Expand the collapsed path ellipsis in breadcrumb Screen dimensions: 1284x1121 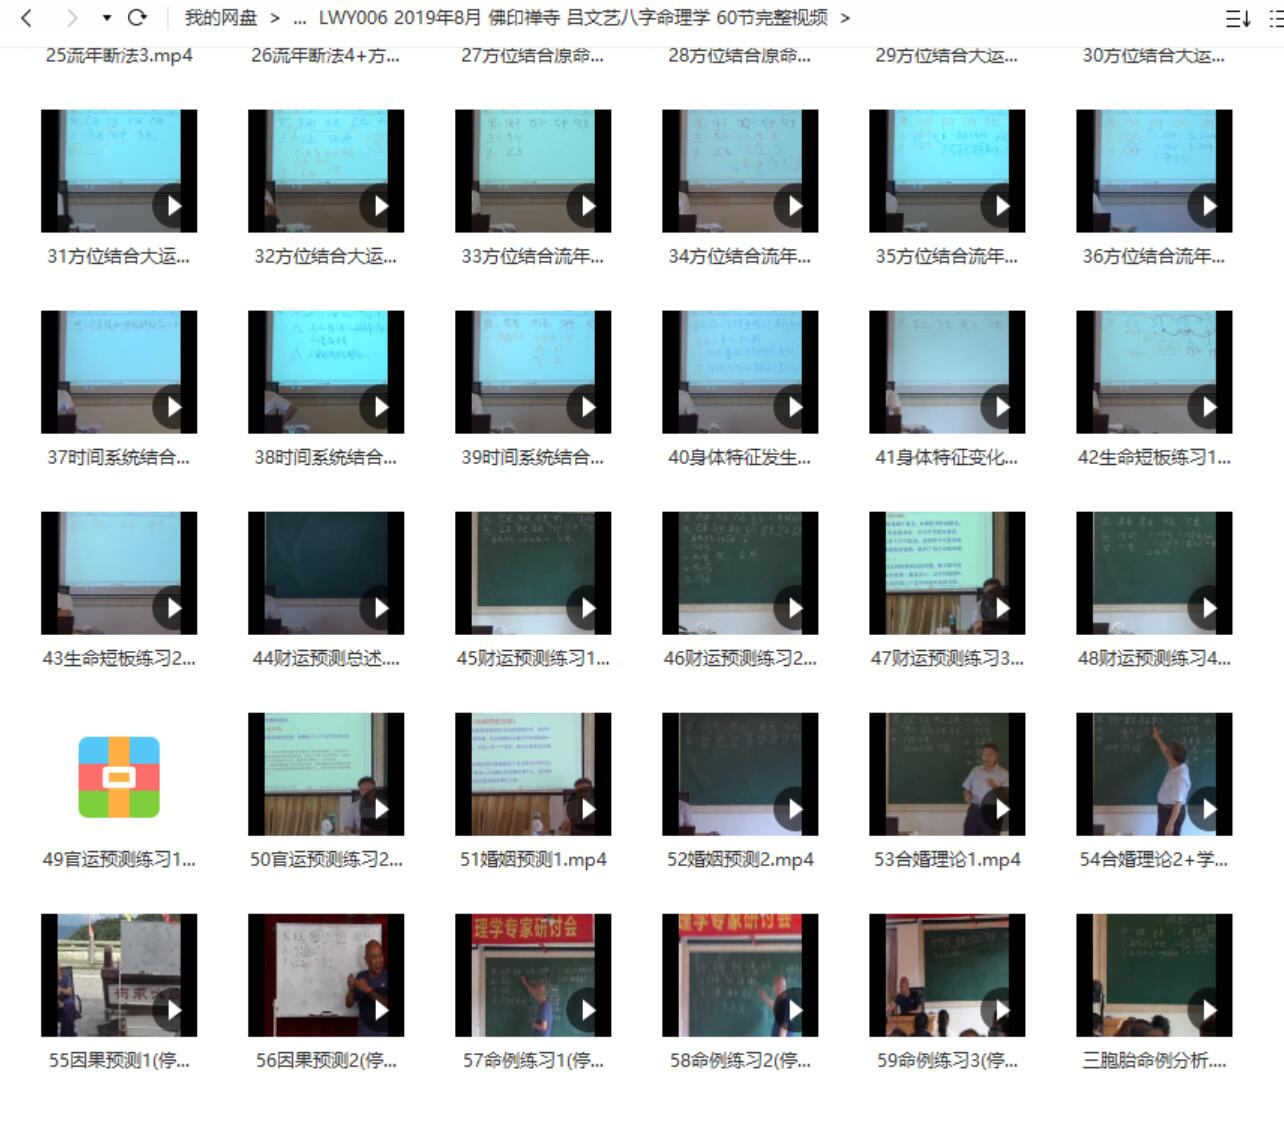point(300,18)
